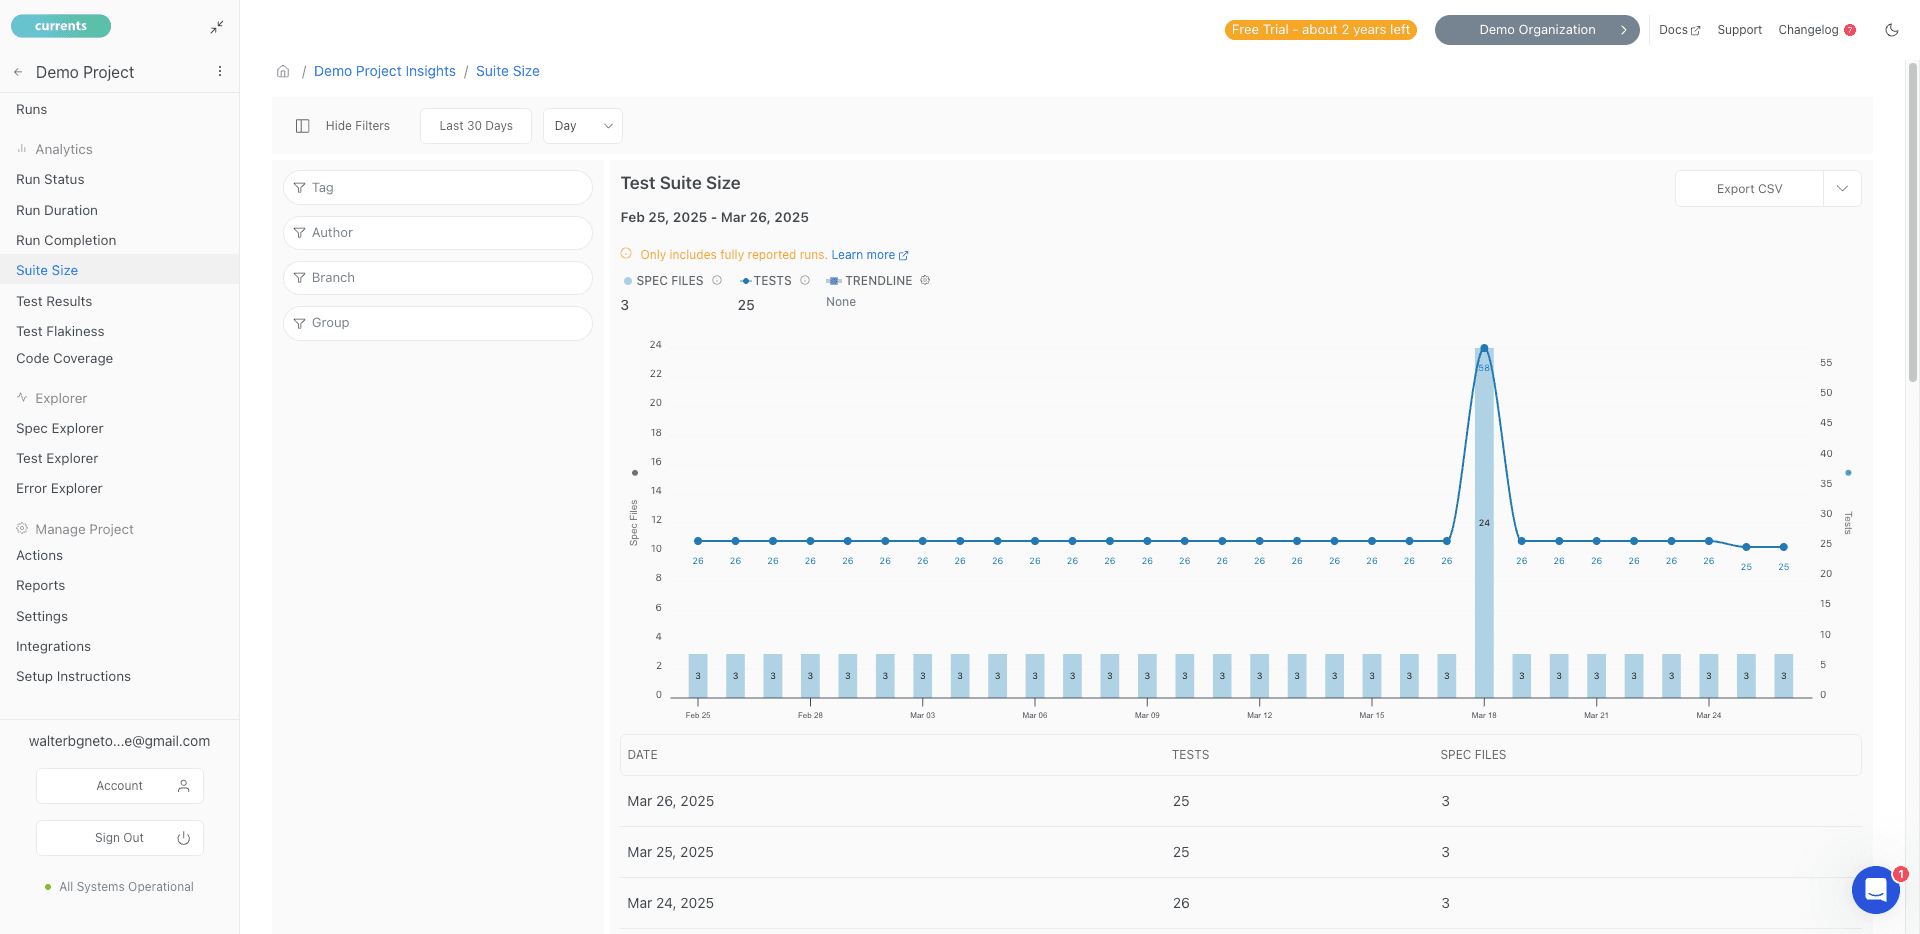This screenshot has height=934, width=1920.
Task: Toggle dark mode with the moon icon
Action: [1891, 30]
